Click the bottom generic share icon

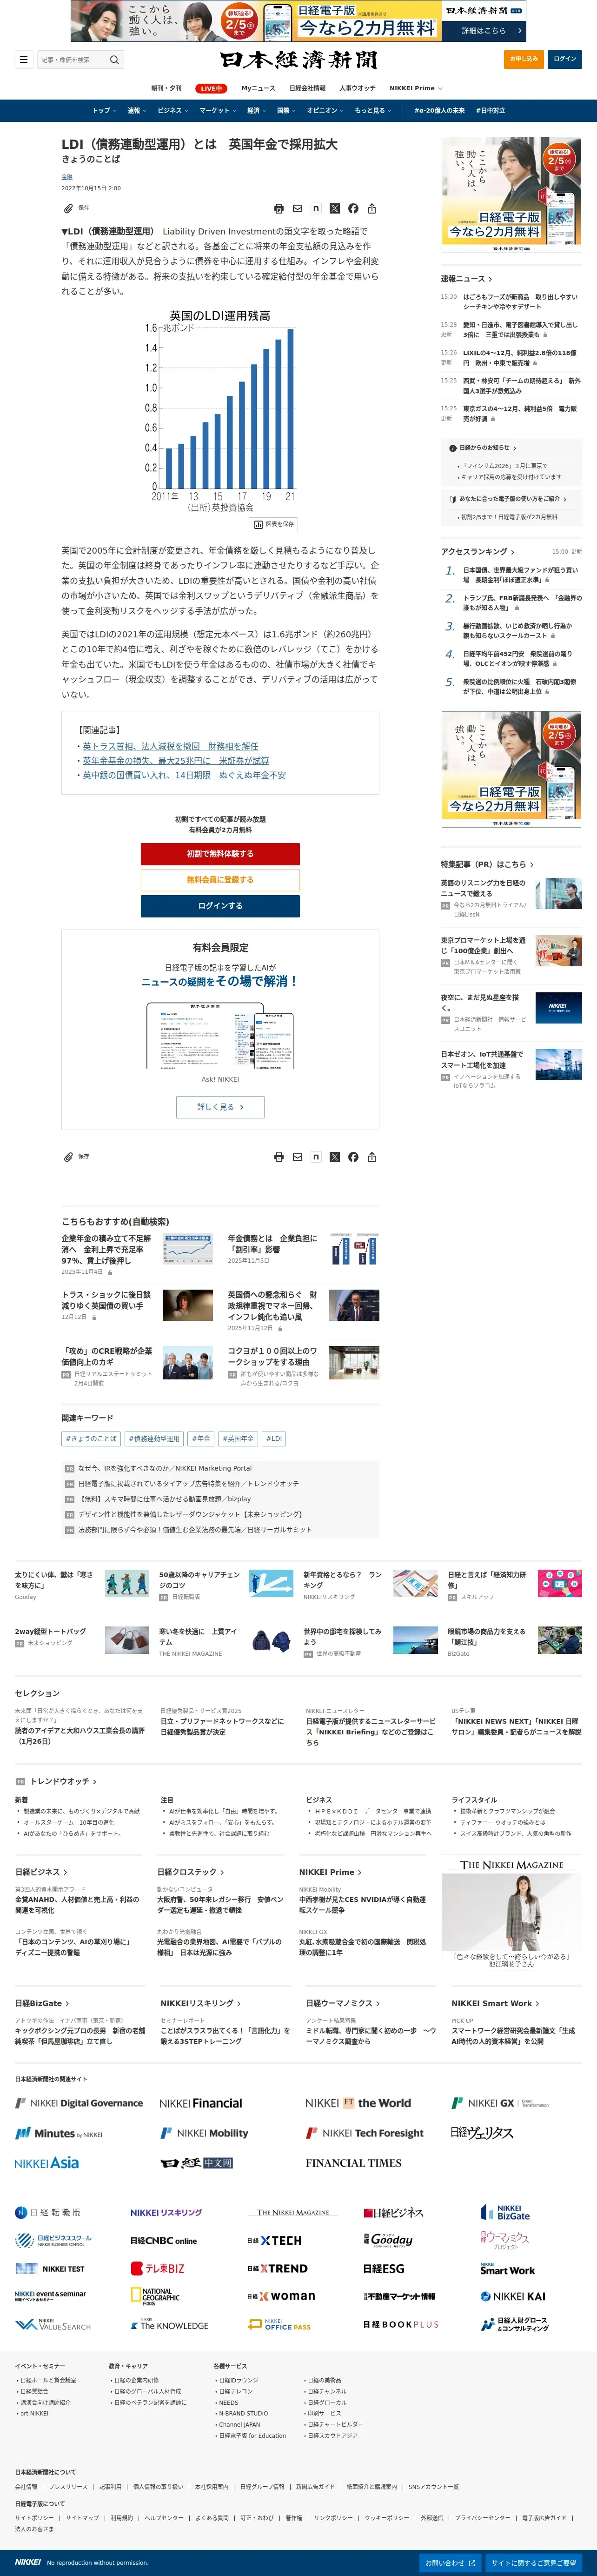tap(372, 1157)
